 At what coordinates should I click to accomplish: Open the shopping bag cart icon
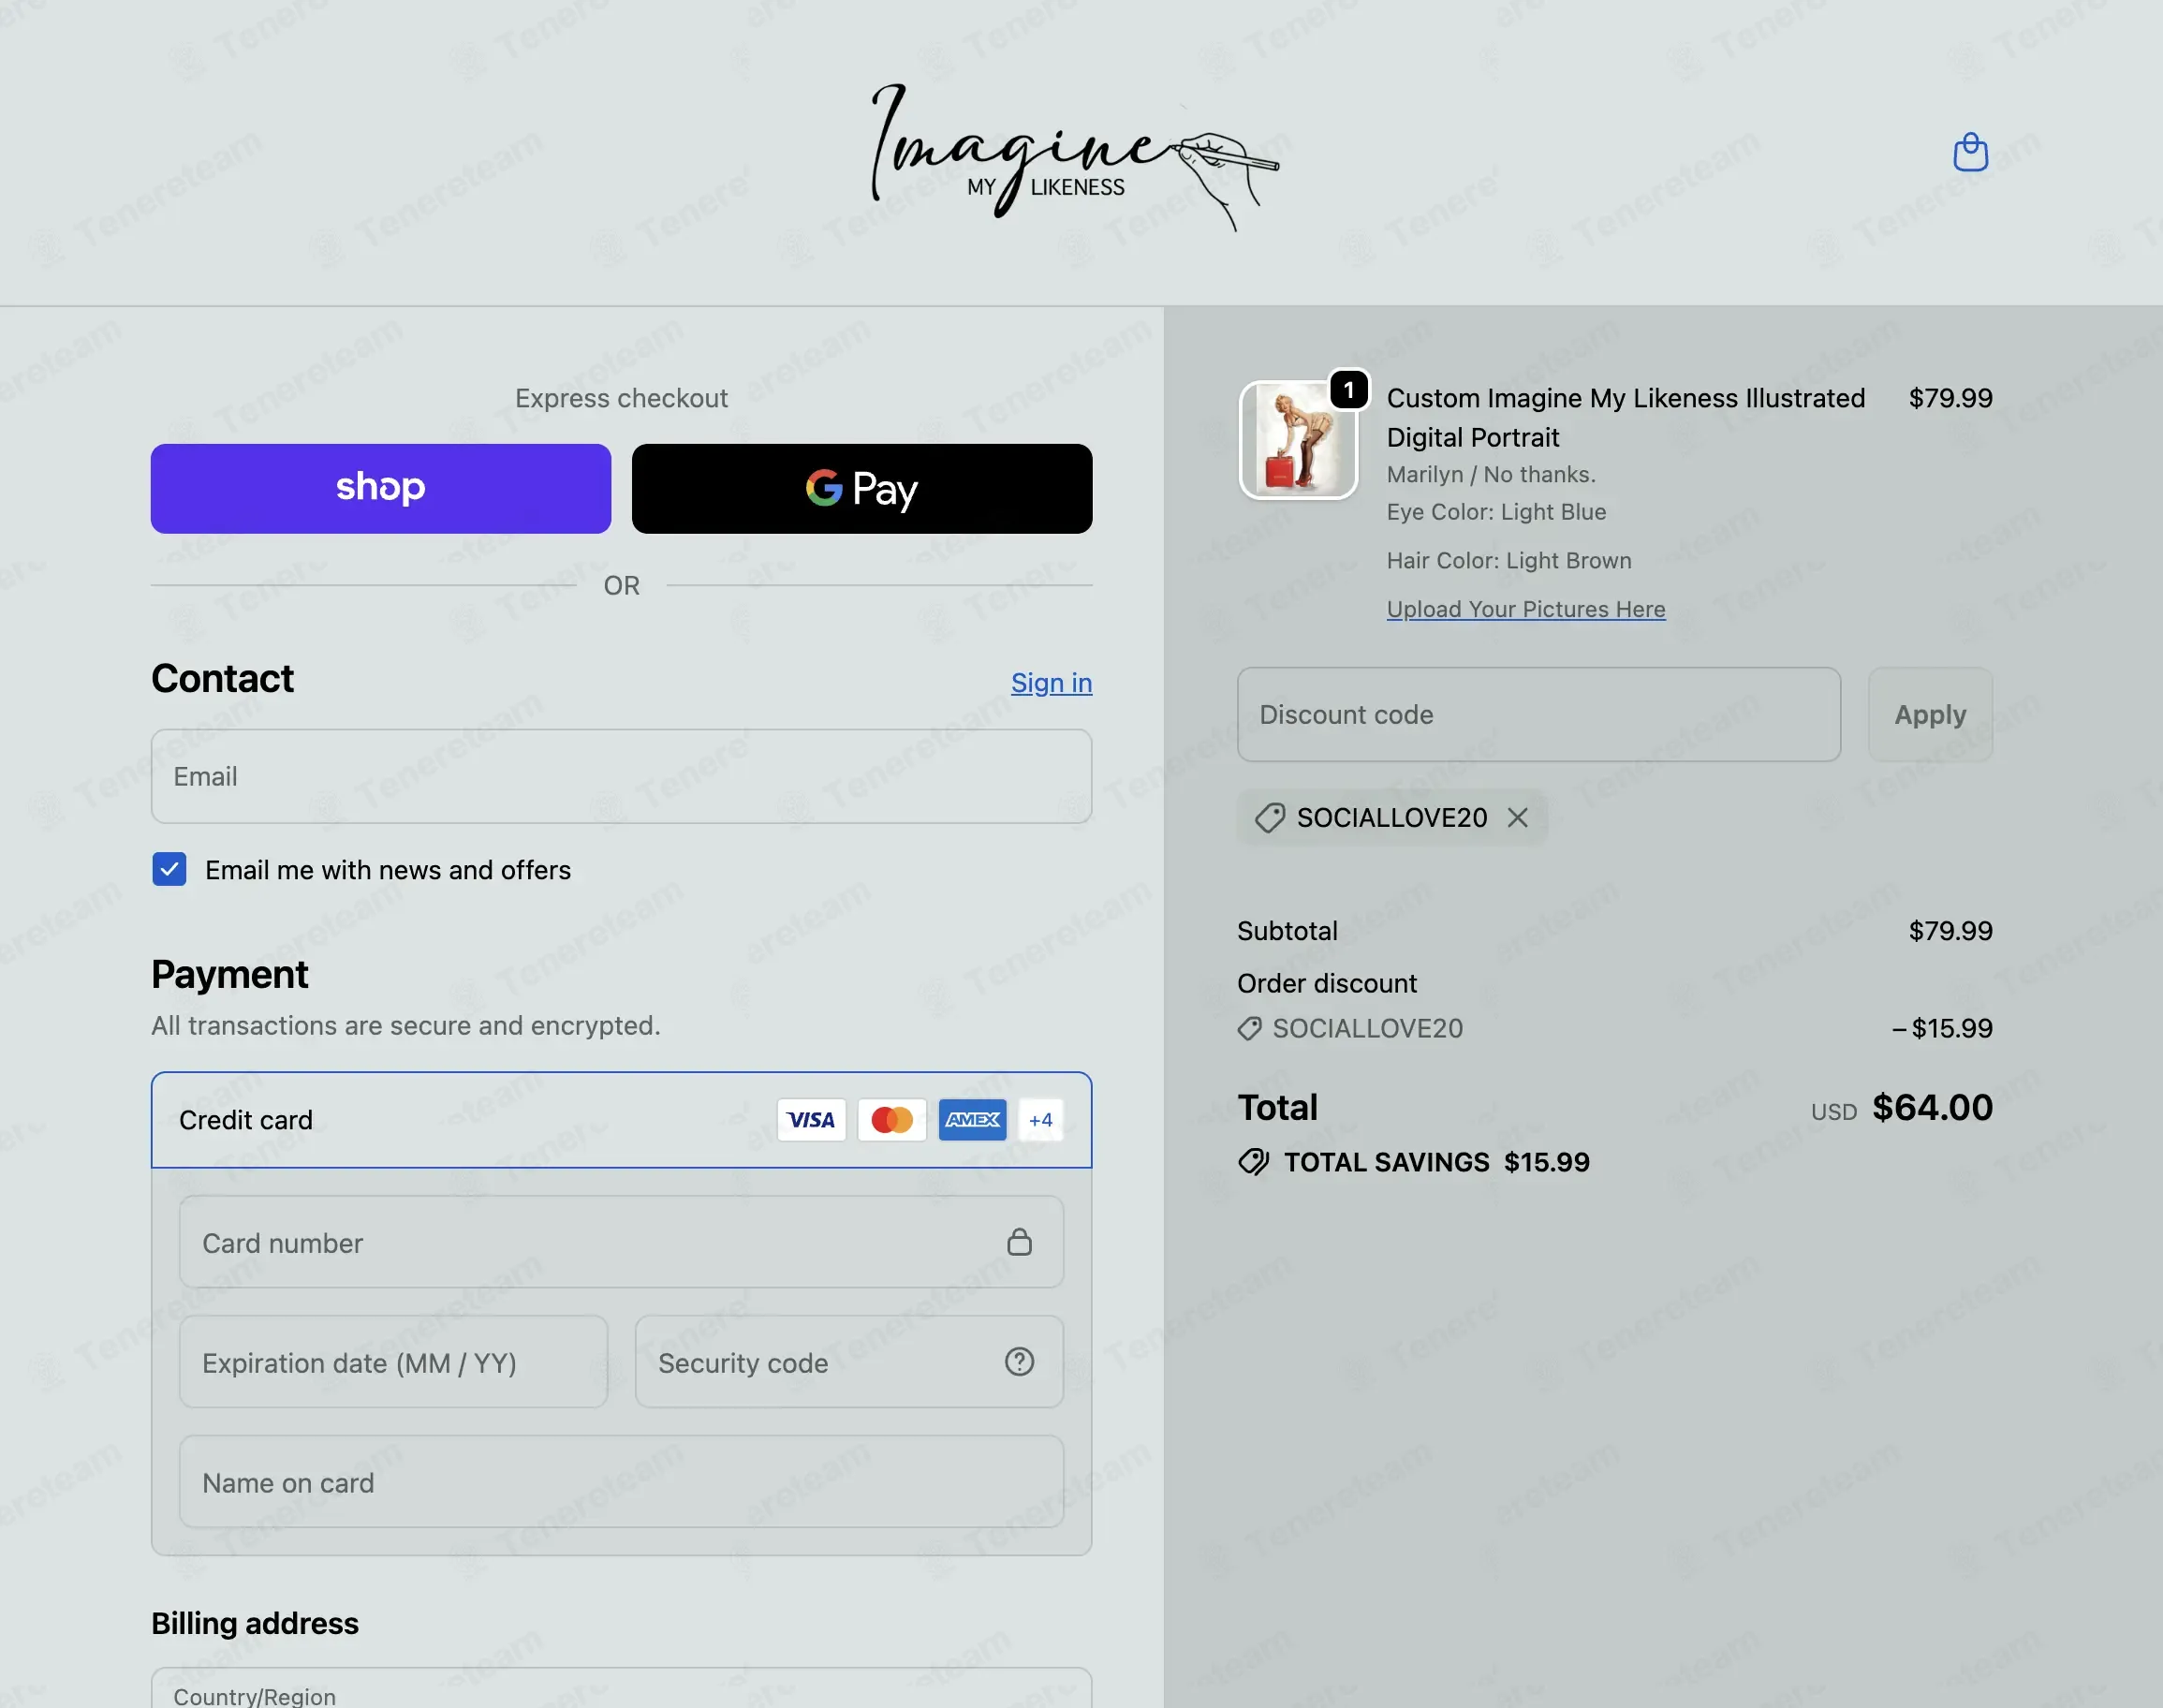tap(1970, 152)
